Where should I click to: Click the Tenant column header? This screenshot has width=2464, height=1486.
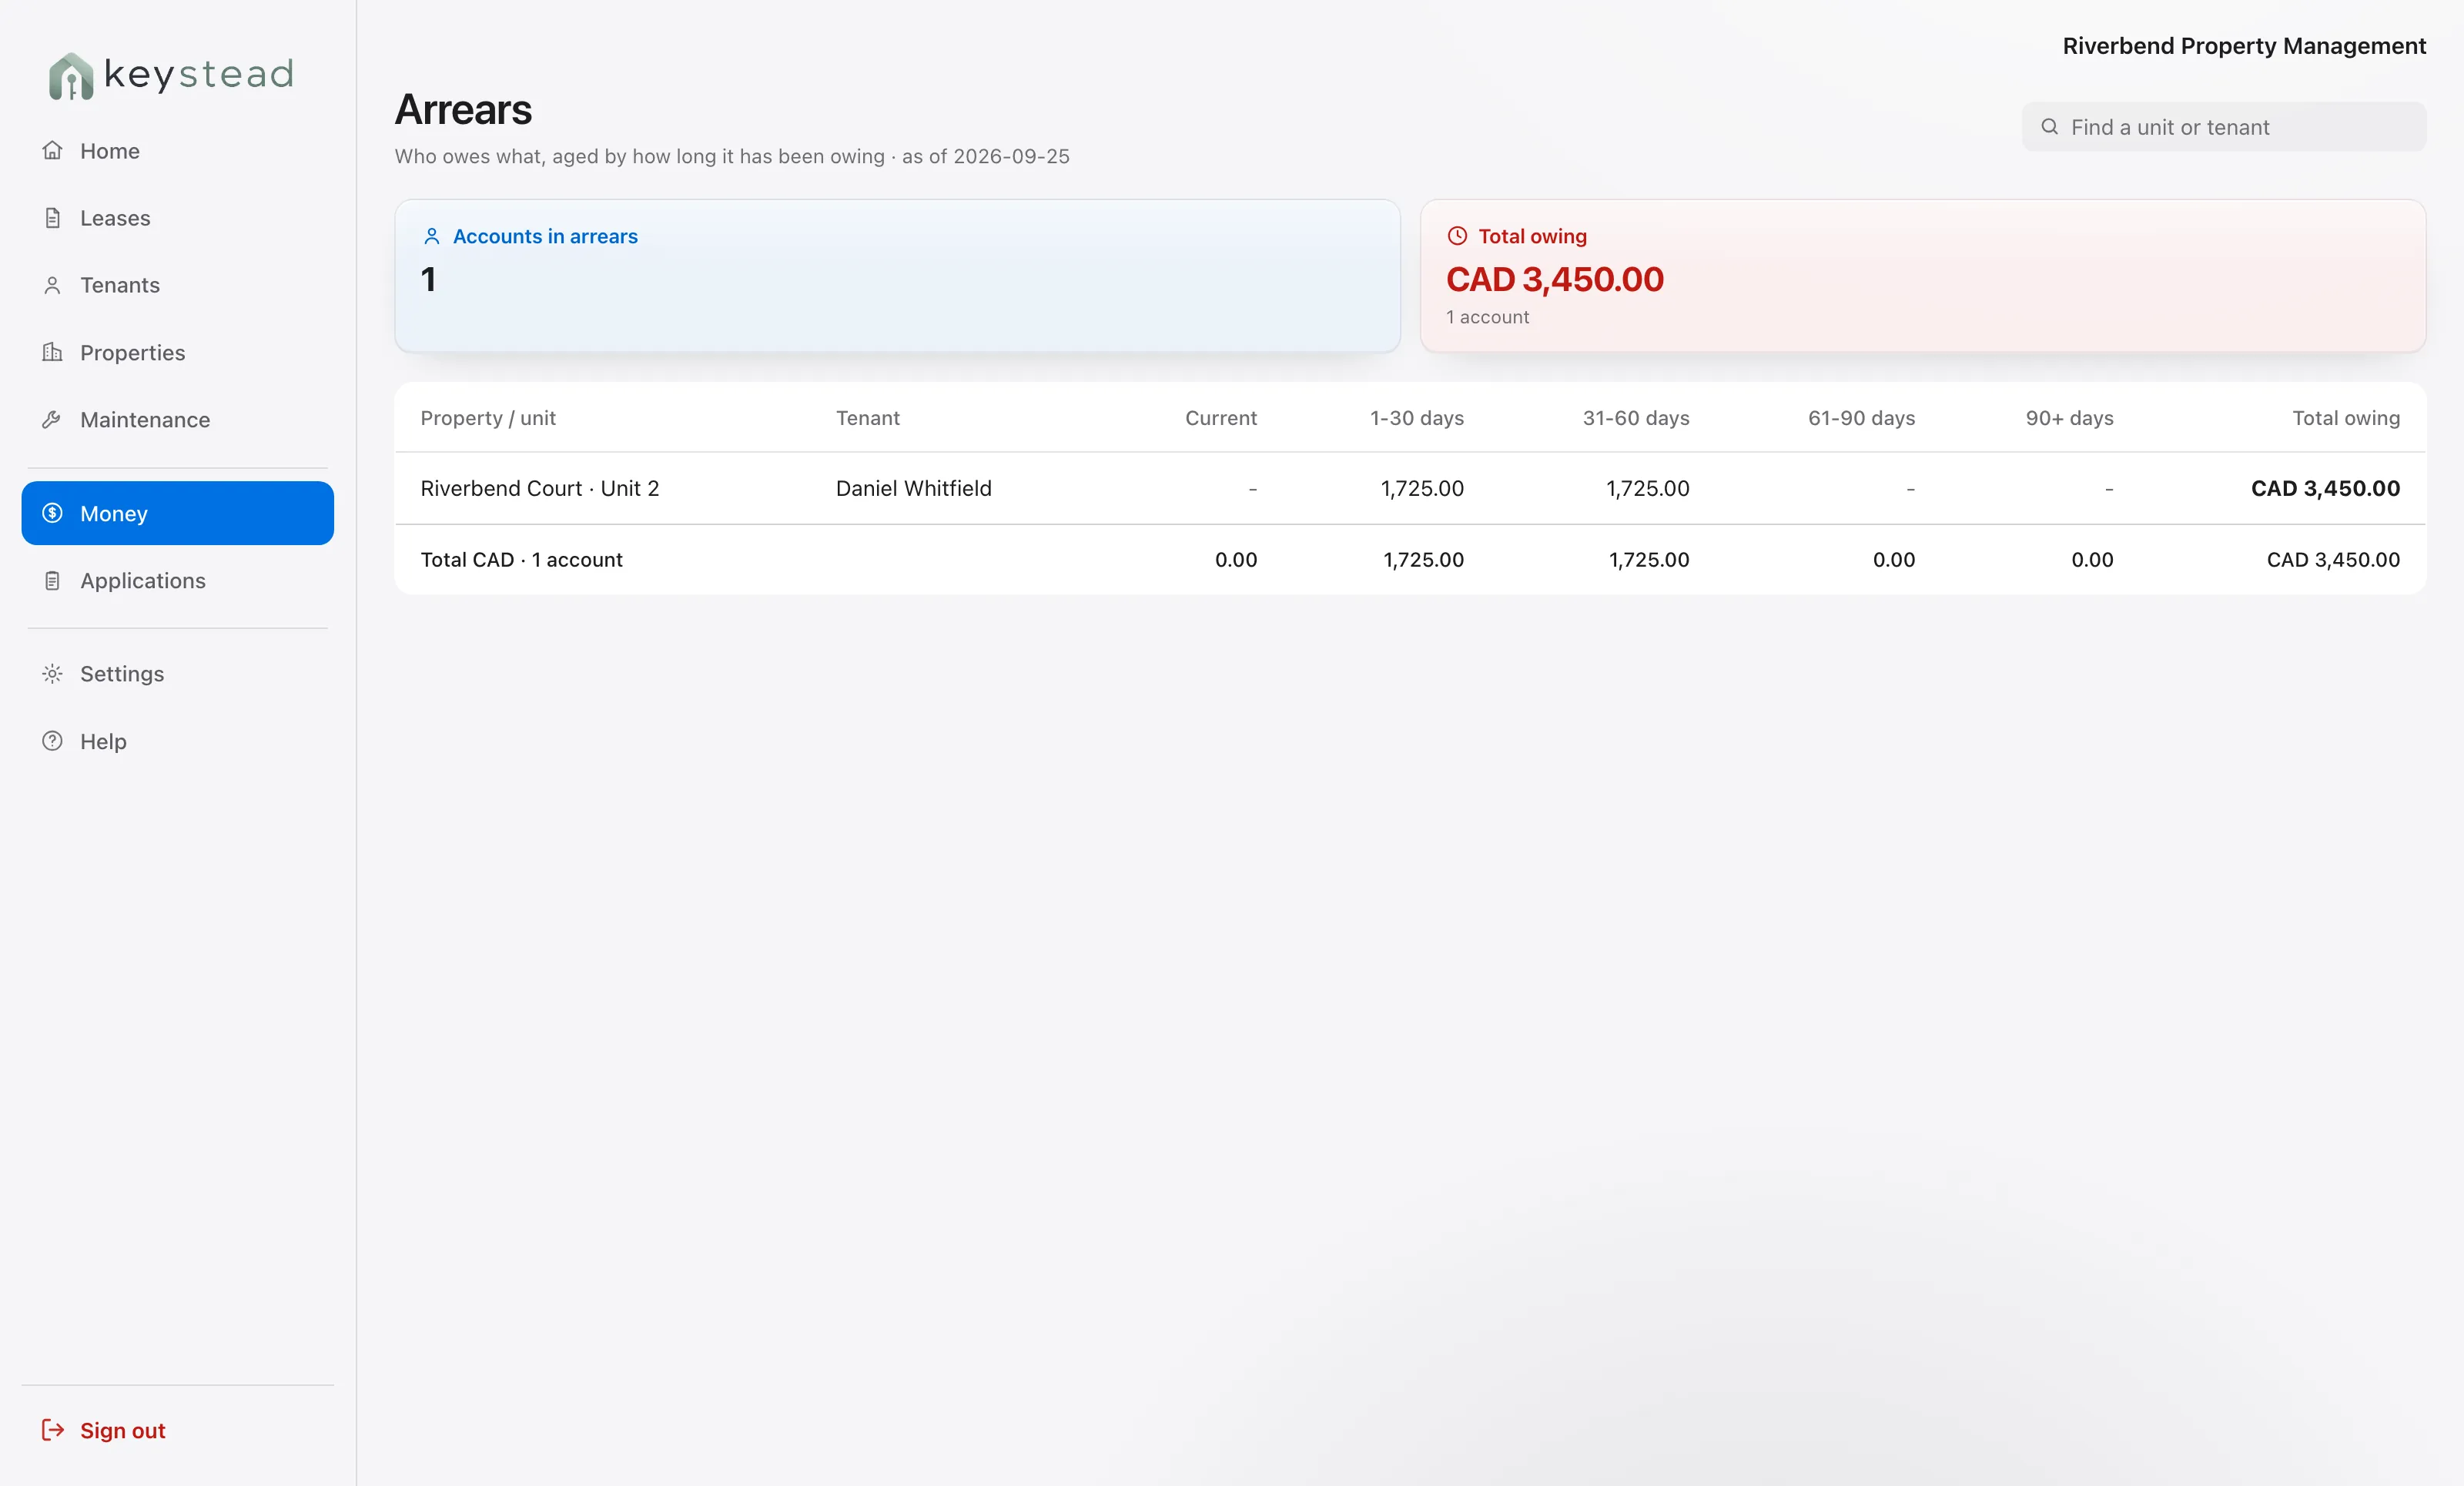pos(868,418)
